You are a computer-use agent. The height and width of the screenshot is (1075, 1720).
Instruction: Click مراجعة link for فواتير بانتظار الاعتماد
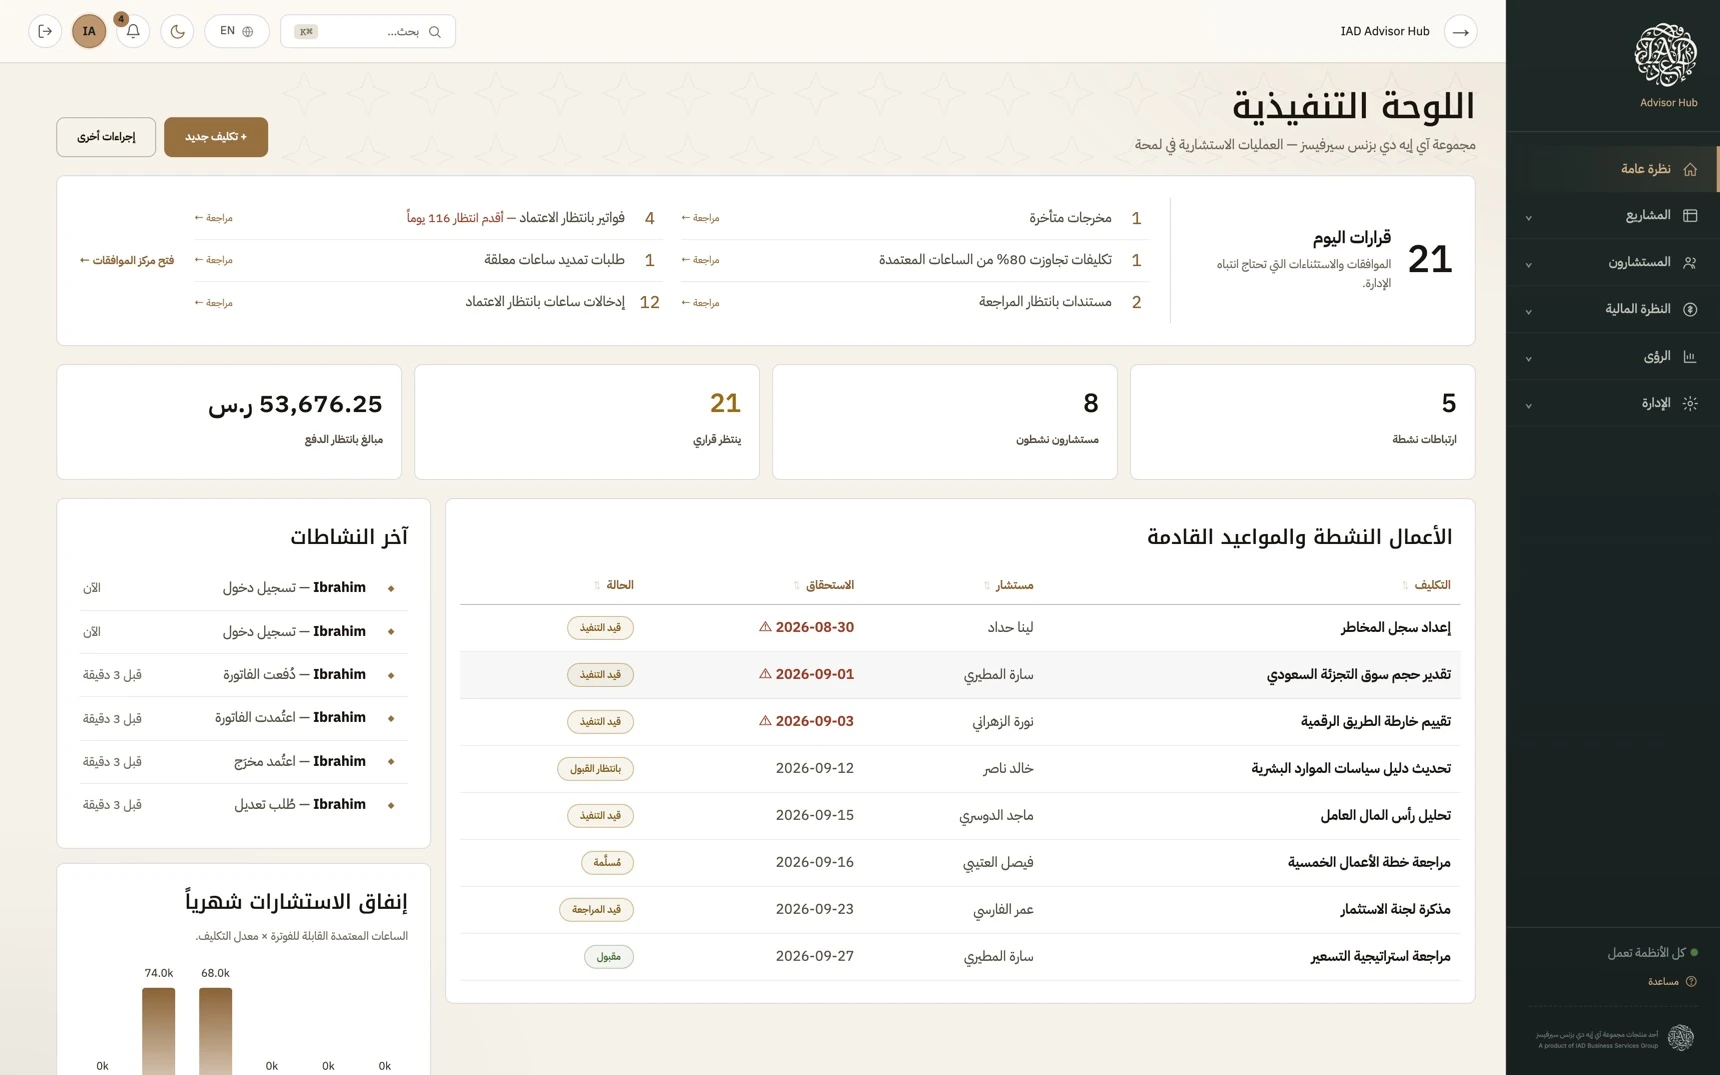coord(213,218)
